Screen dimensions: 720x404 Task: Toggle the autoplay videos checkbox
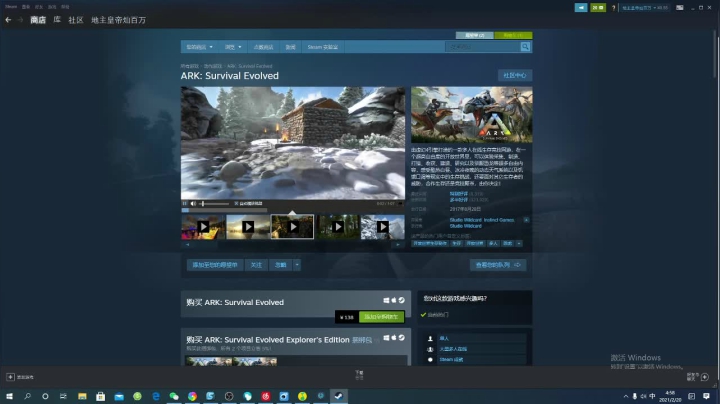236,203
